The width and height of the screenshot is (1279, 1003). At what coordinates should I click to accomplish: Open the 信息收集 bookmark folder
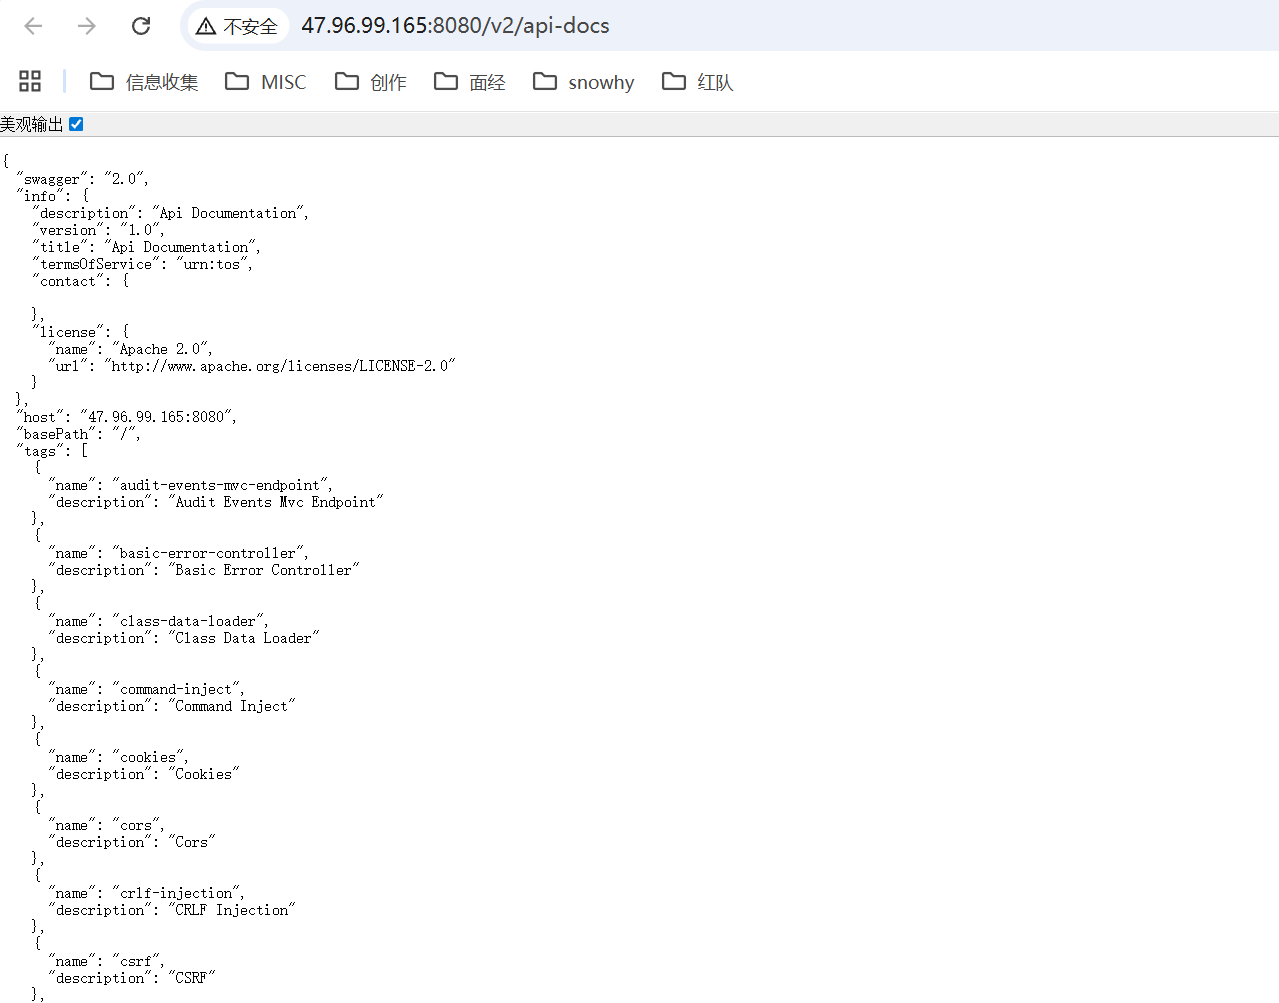tap(144, 82)
